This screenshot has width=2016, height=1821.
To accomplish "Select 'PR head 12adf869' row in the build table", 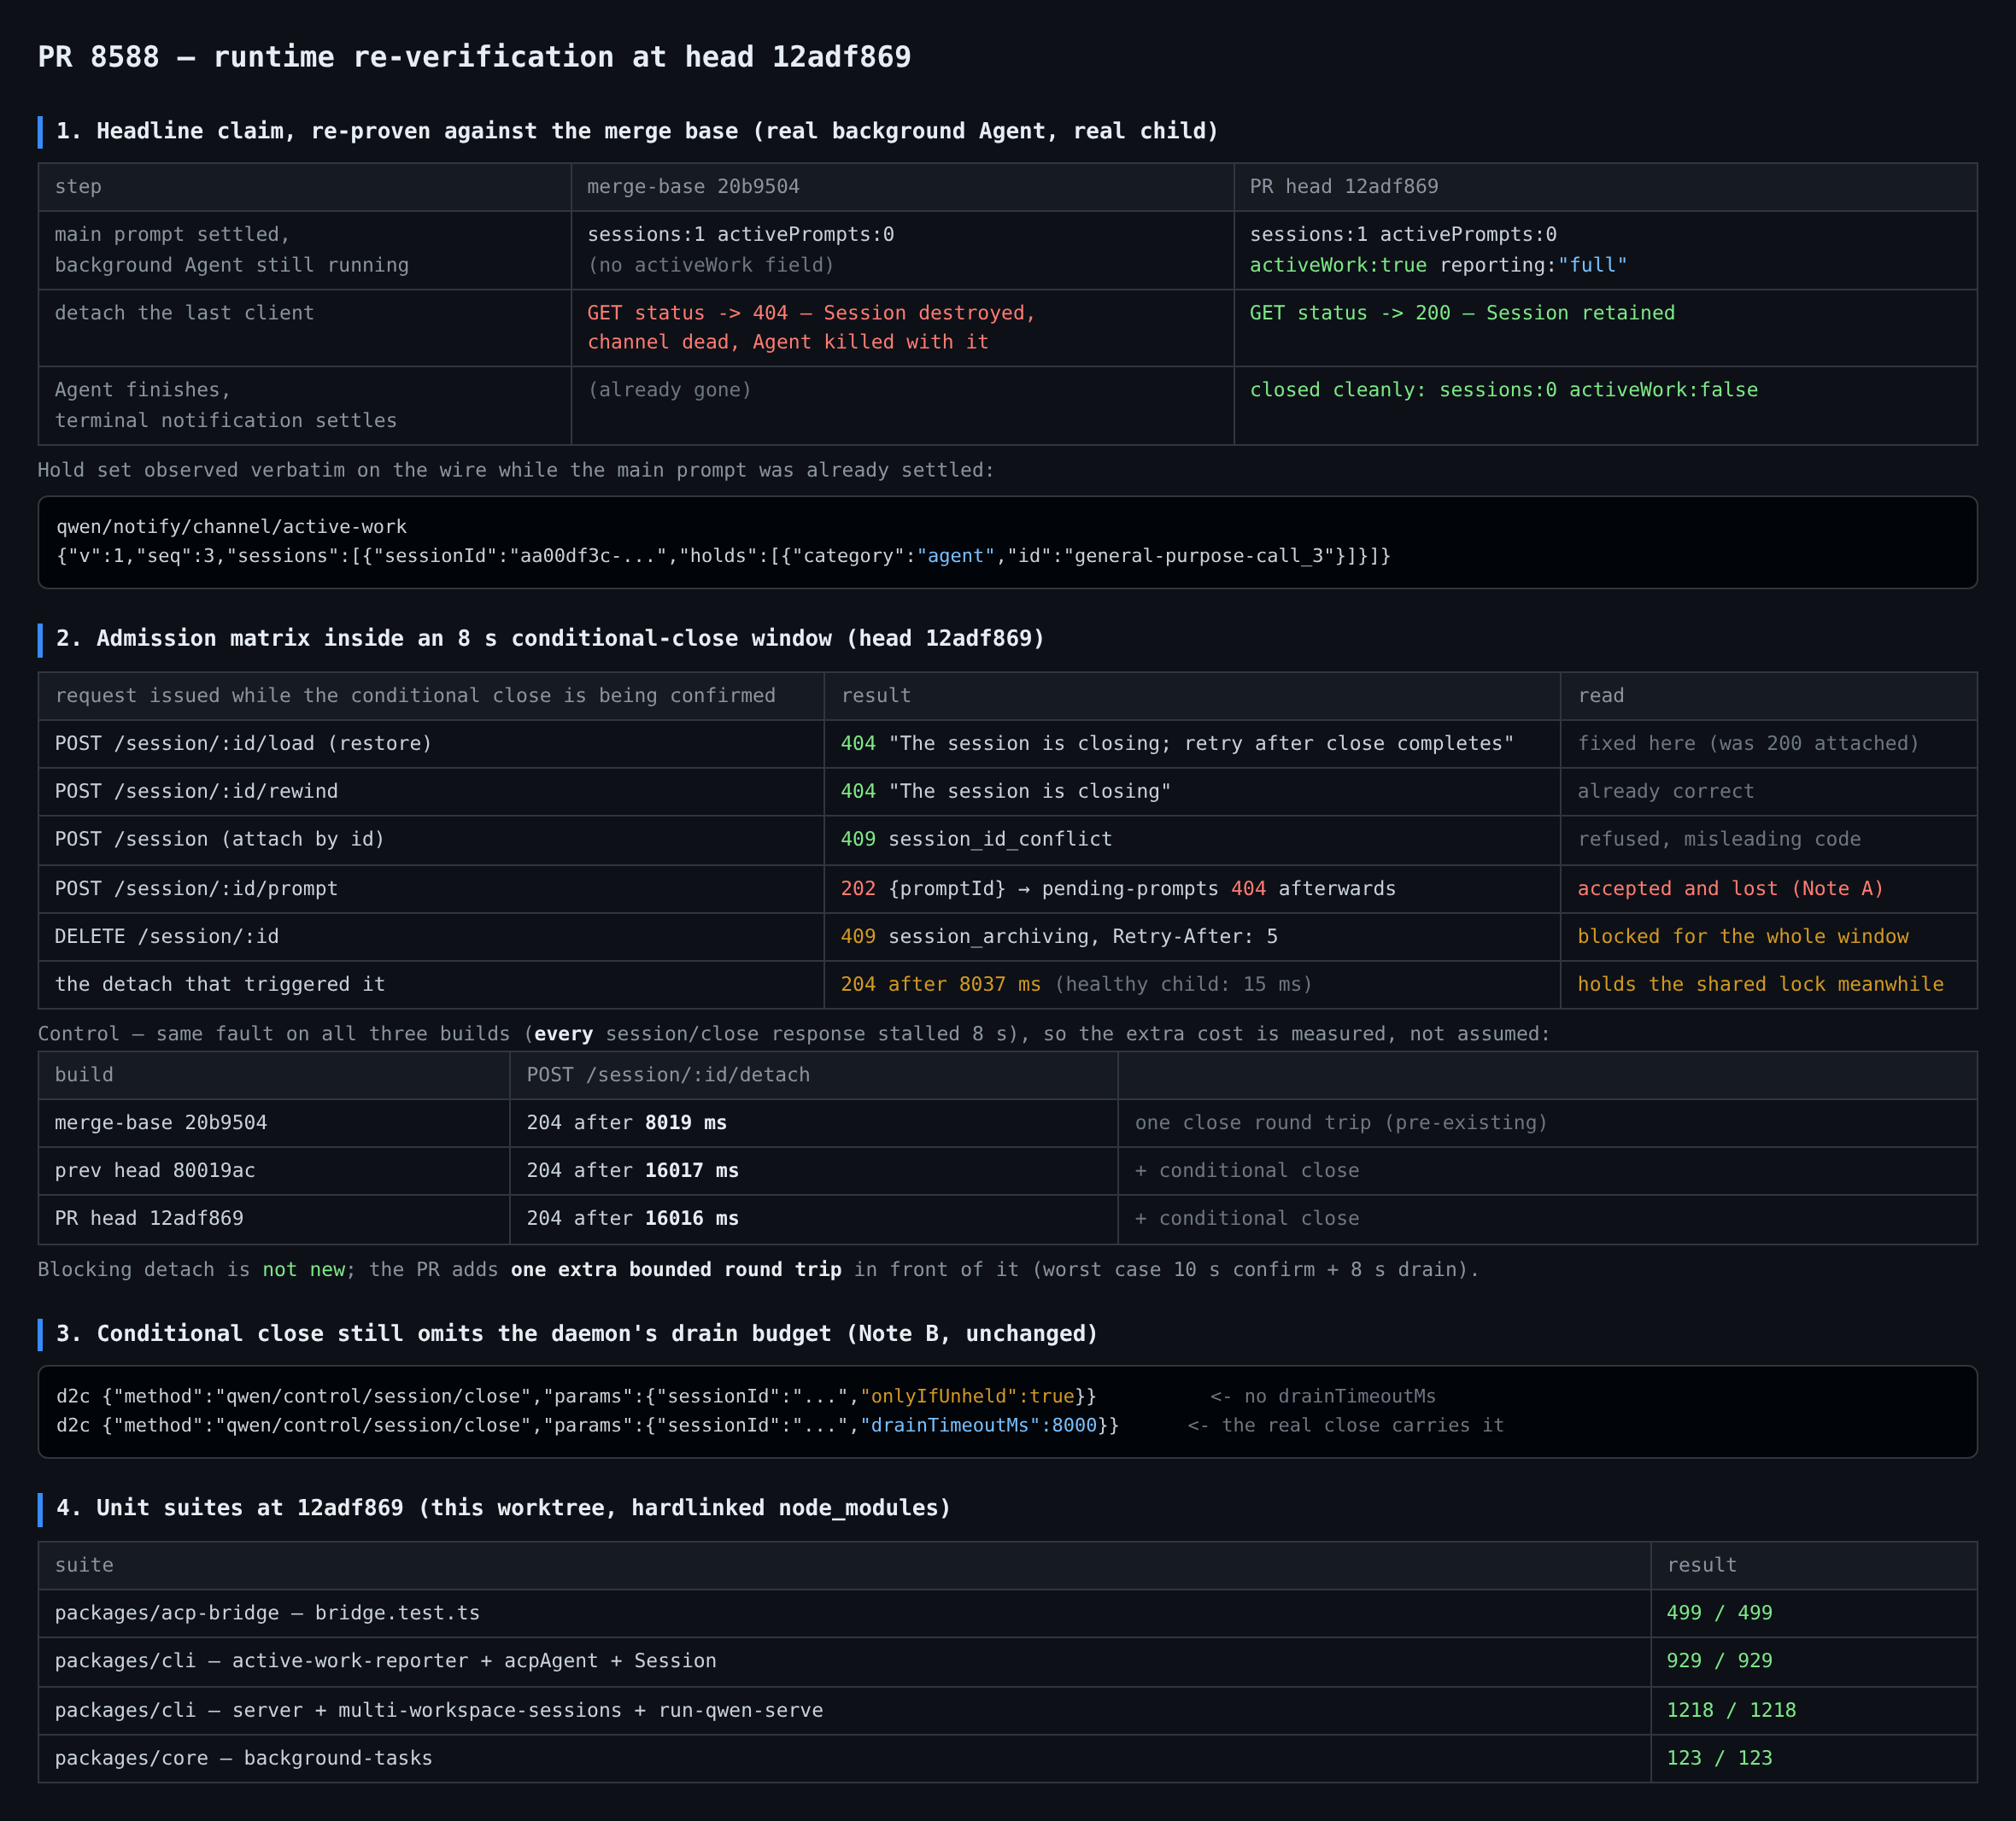I will pos(1007,1219).
